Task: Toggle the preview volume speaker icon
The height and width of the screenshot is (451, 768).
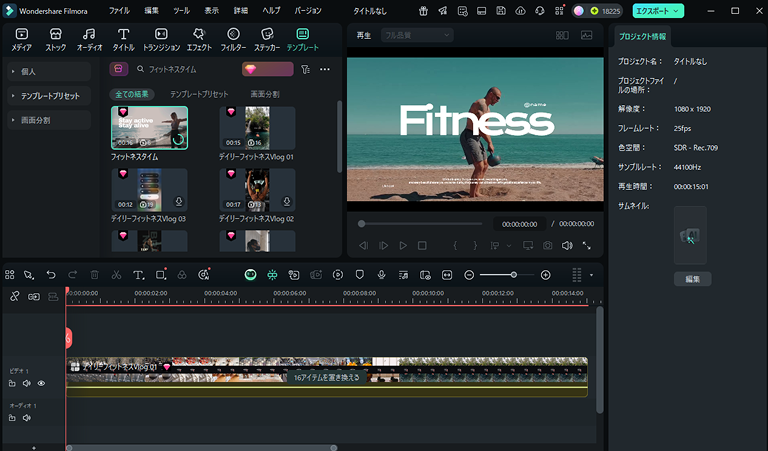Action: click(x=567, y=246)
